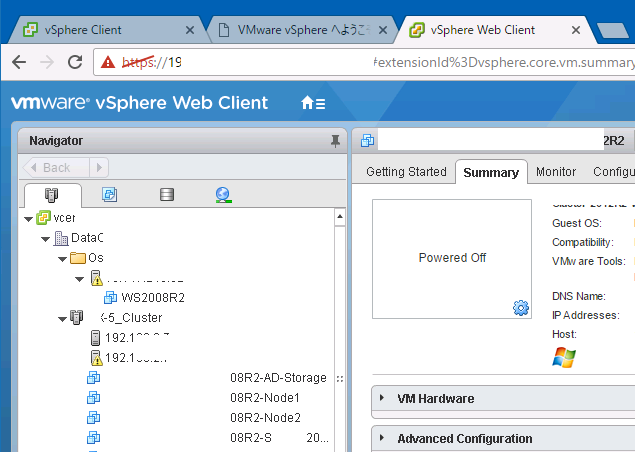
Task: Close the vSphere Client browser tab
Action: tap(190, 30)
